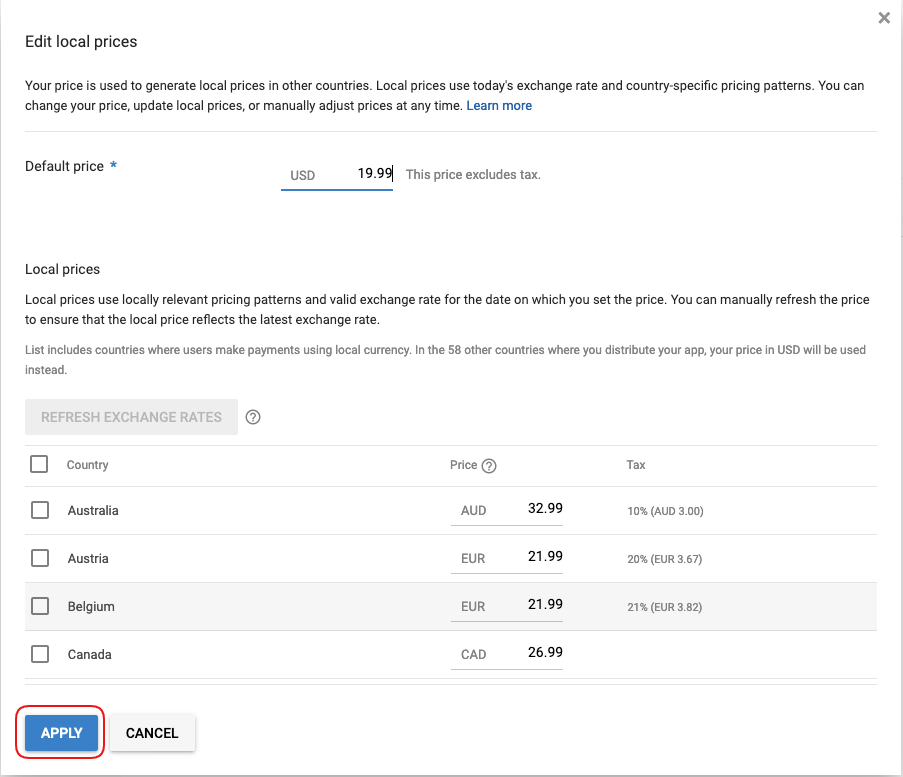
Task: Check the Australia checkbox
Action: point(40,510)
